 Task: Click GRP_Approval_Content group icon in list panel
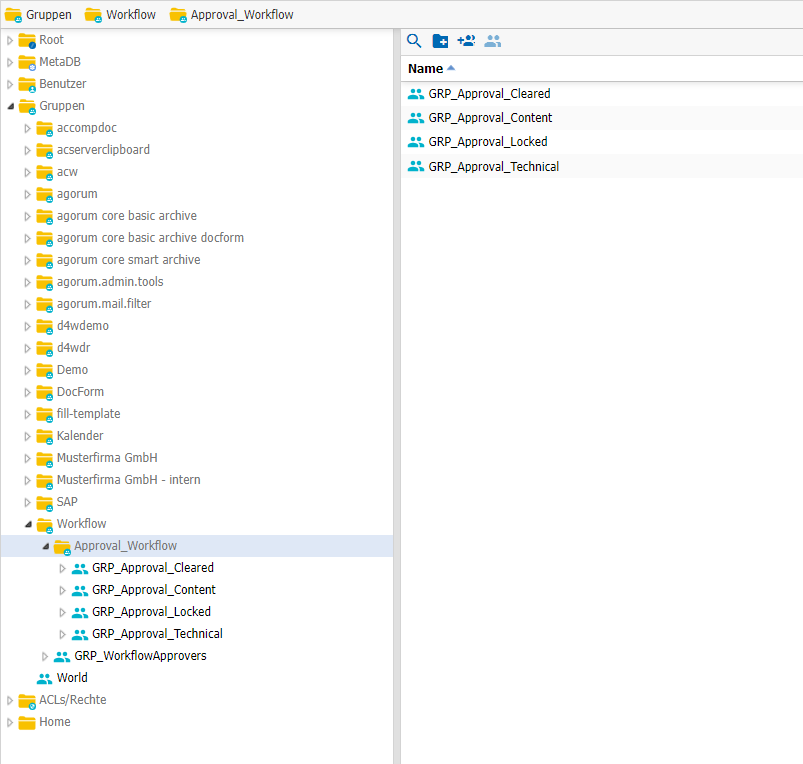tap(416, 118)
